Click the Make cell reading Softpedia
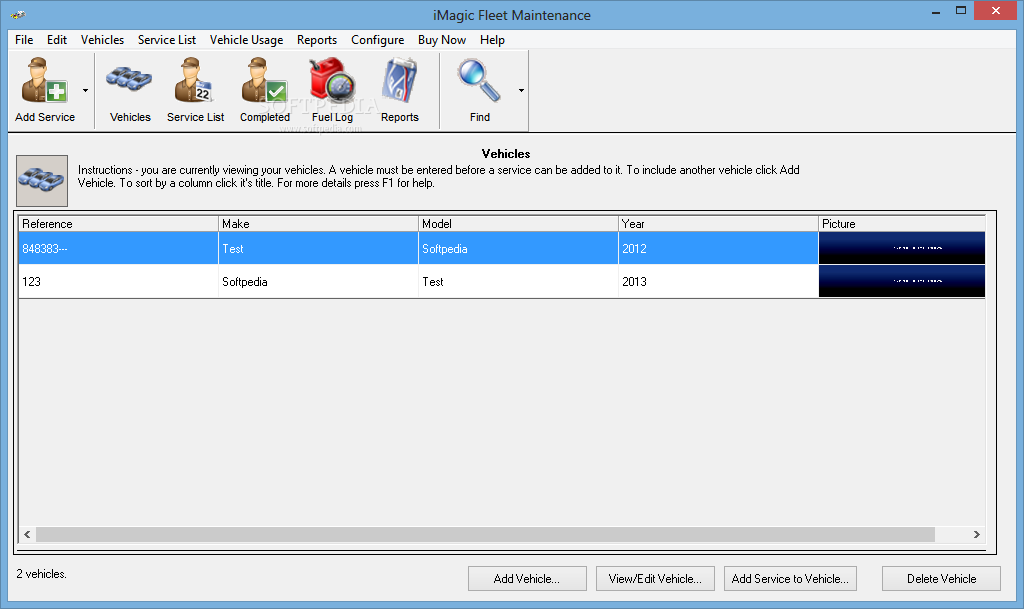 point(318,281)
